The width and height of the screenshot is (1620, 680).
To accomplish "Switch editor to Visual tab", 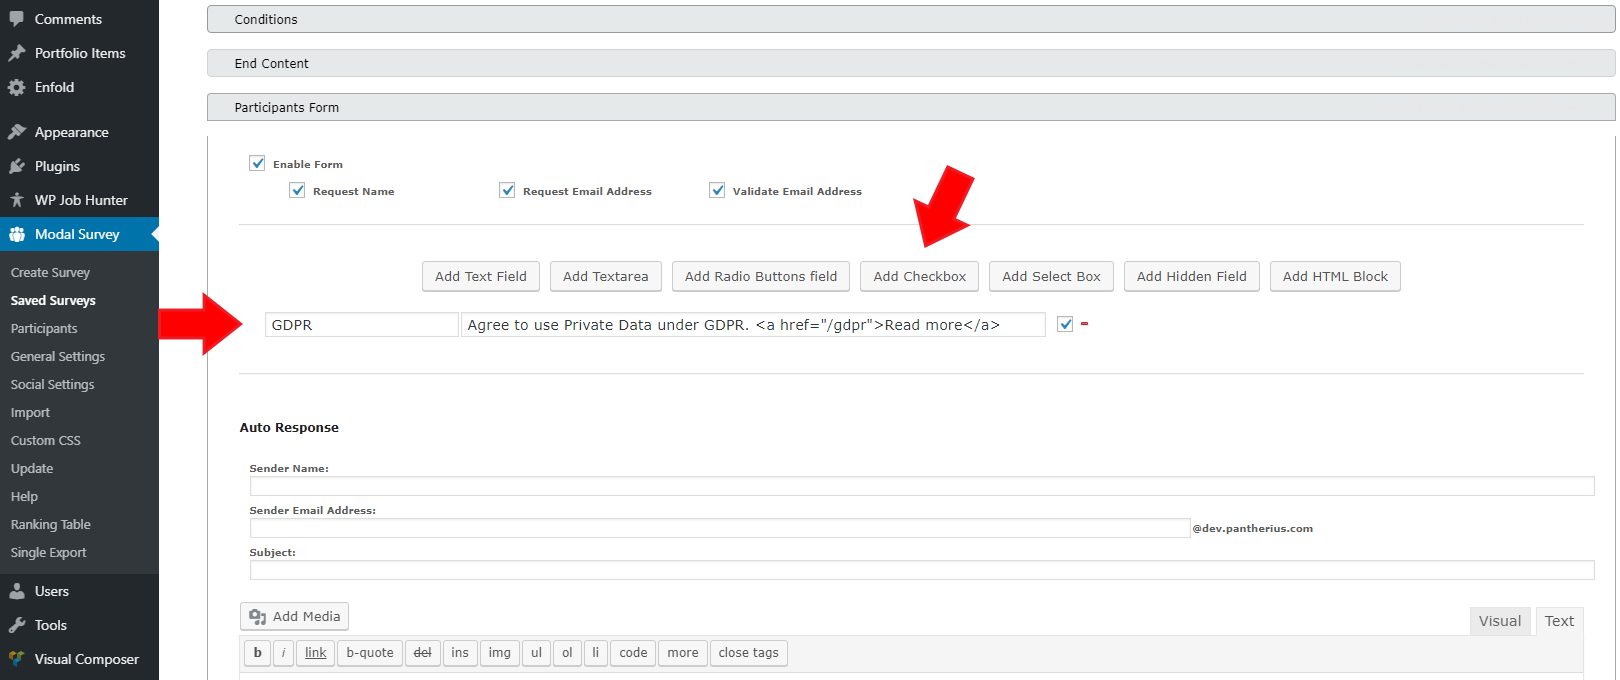I will 1500,621.
